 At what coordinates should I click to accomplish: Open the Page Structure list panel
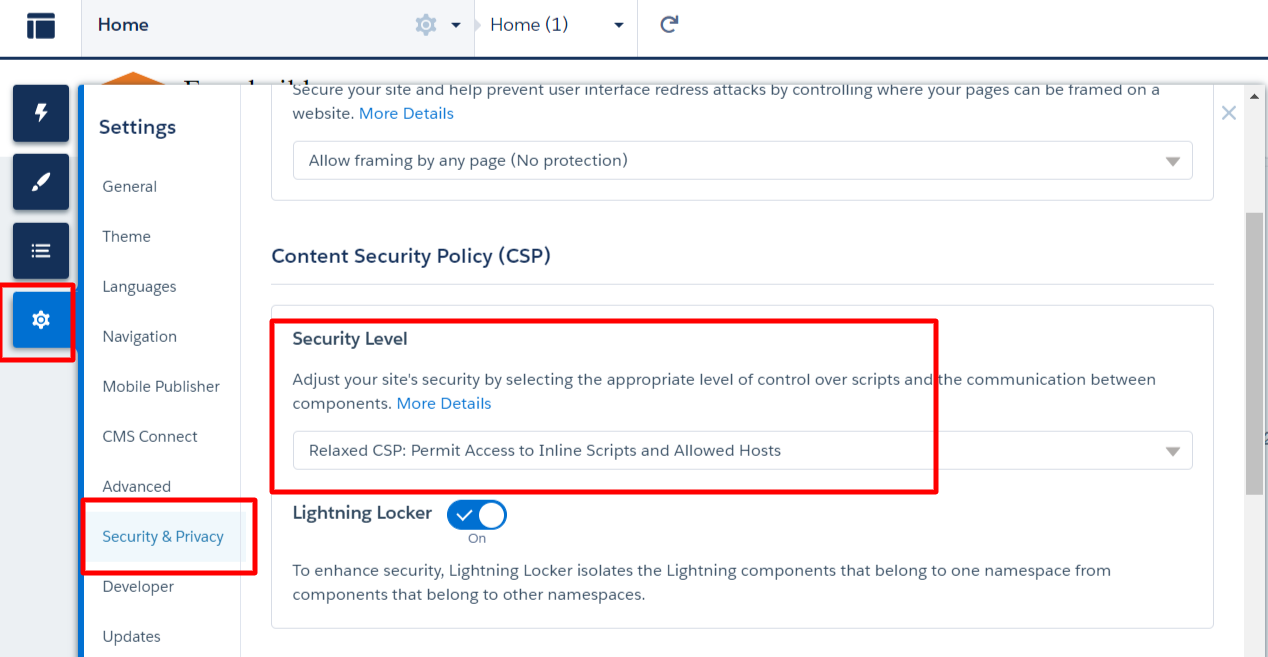41,251
